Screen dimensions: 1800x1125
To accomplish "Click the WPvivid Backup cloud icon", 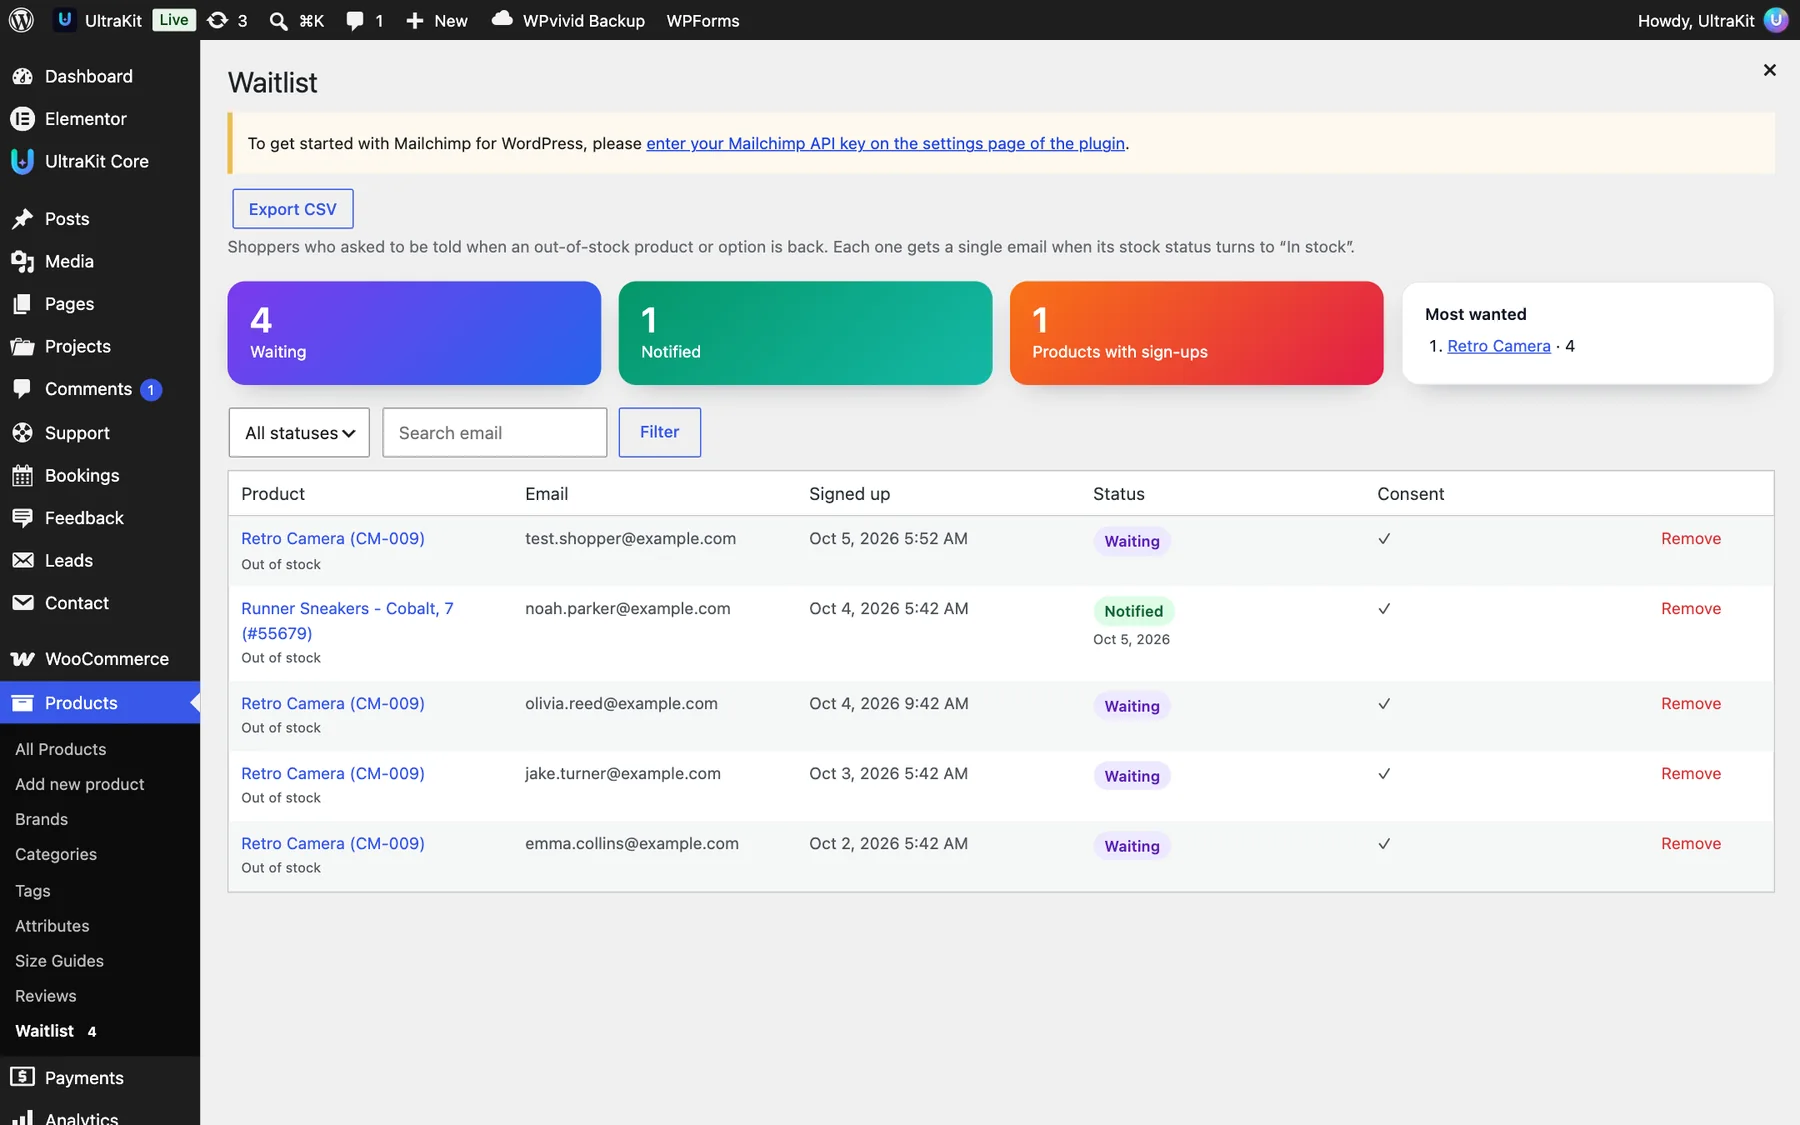I will tap(502, 19).
